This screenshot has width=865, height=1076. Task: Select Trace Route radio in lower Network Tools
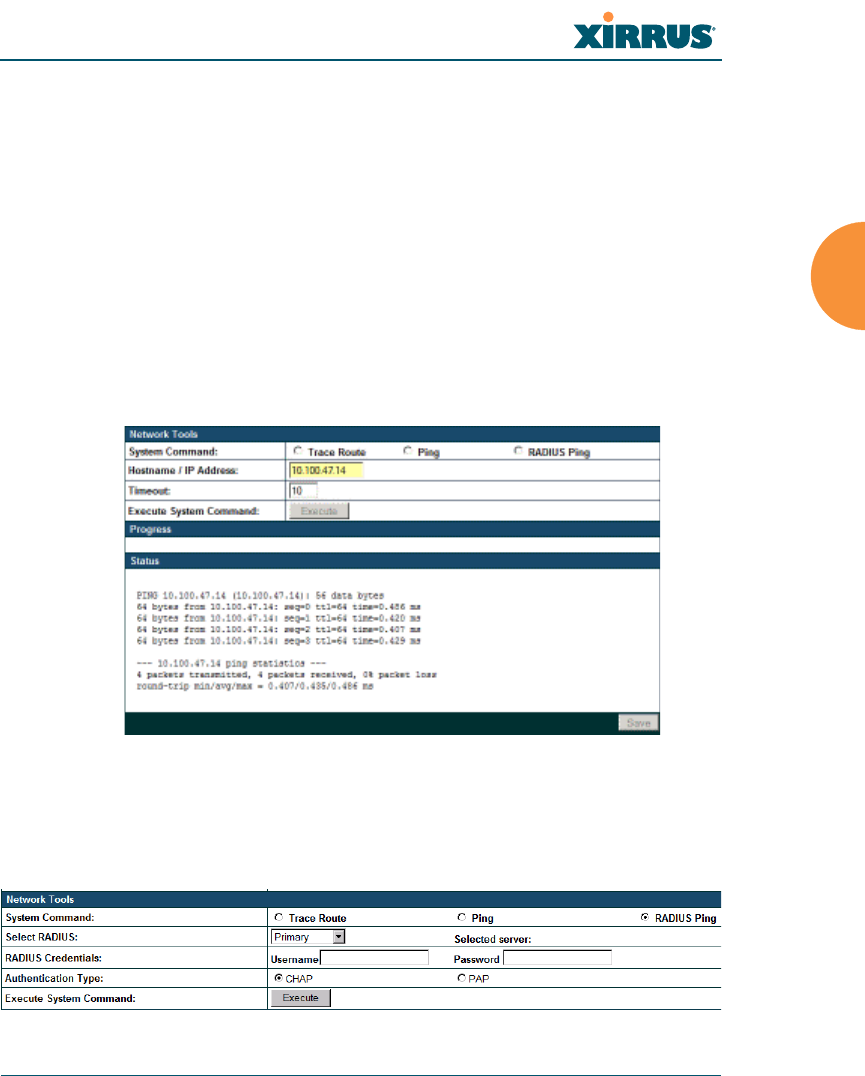tap(279, 917)
